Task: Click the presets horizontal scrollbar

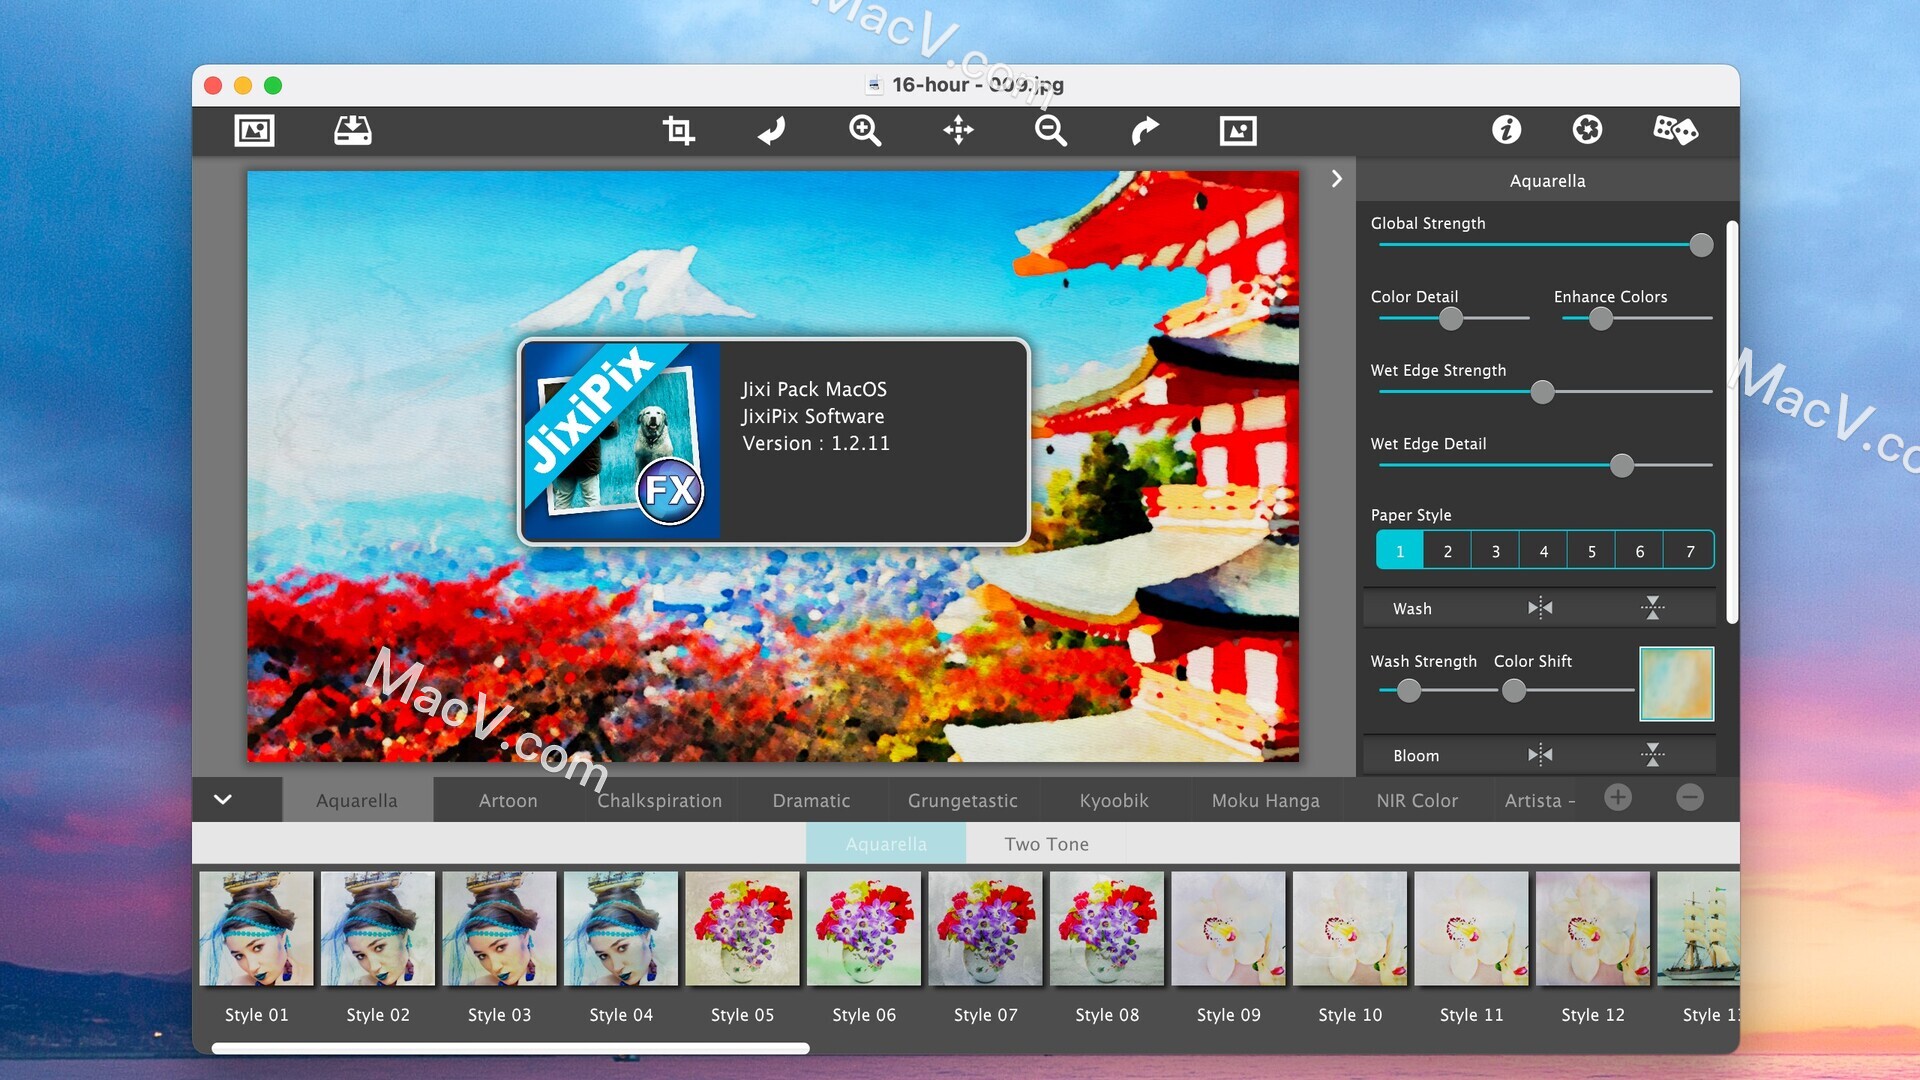Action: tap(510, 1048)
